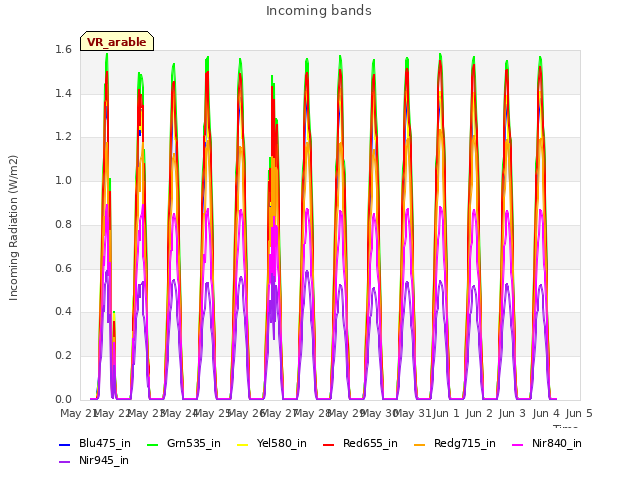Click the Incoming Radiation (W/m2) axis label
The height and width of the screenshot is (480, 640).
tap(13, 228)
